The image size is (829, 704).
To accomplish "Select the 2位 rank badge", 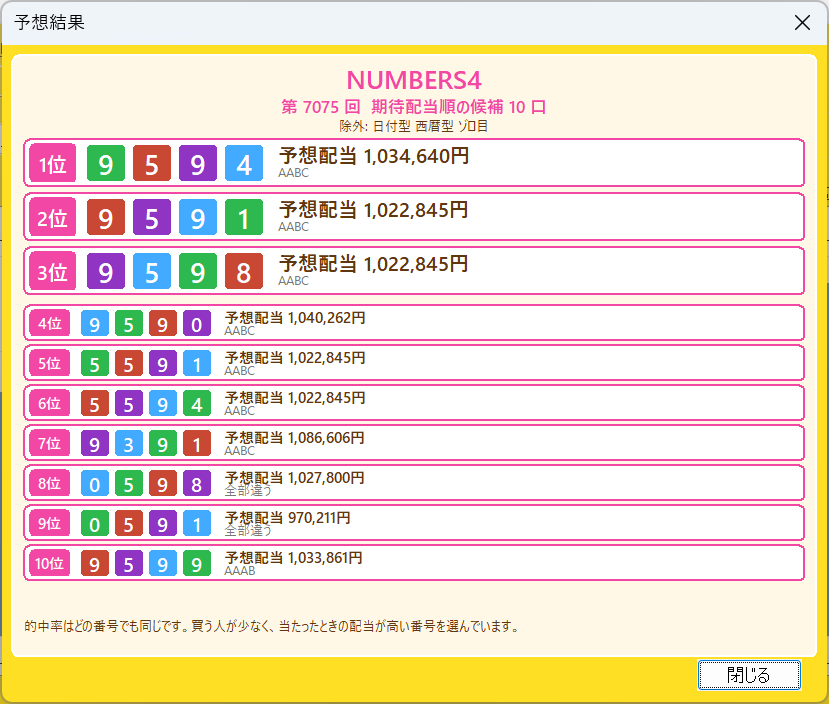I will 52,217.
